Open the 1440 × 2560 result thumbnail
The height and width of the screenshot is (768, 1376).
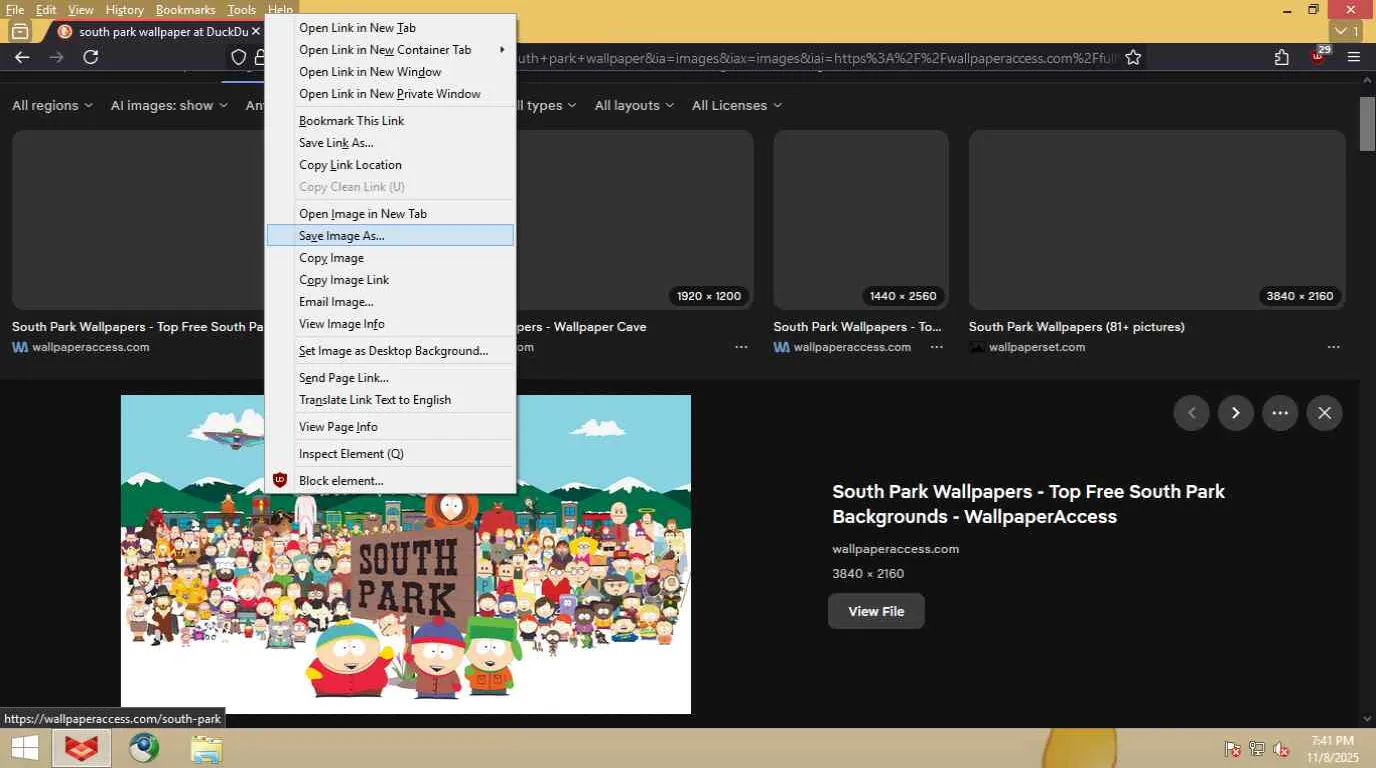[x=861, y=220]
